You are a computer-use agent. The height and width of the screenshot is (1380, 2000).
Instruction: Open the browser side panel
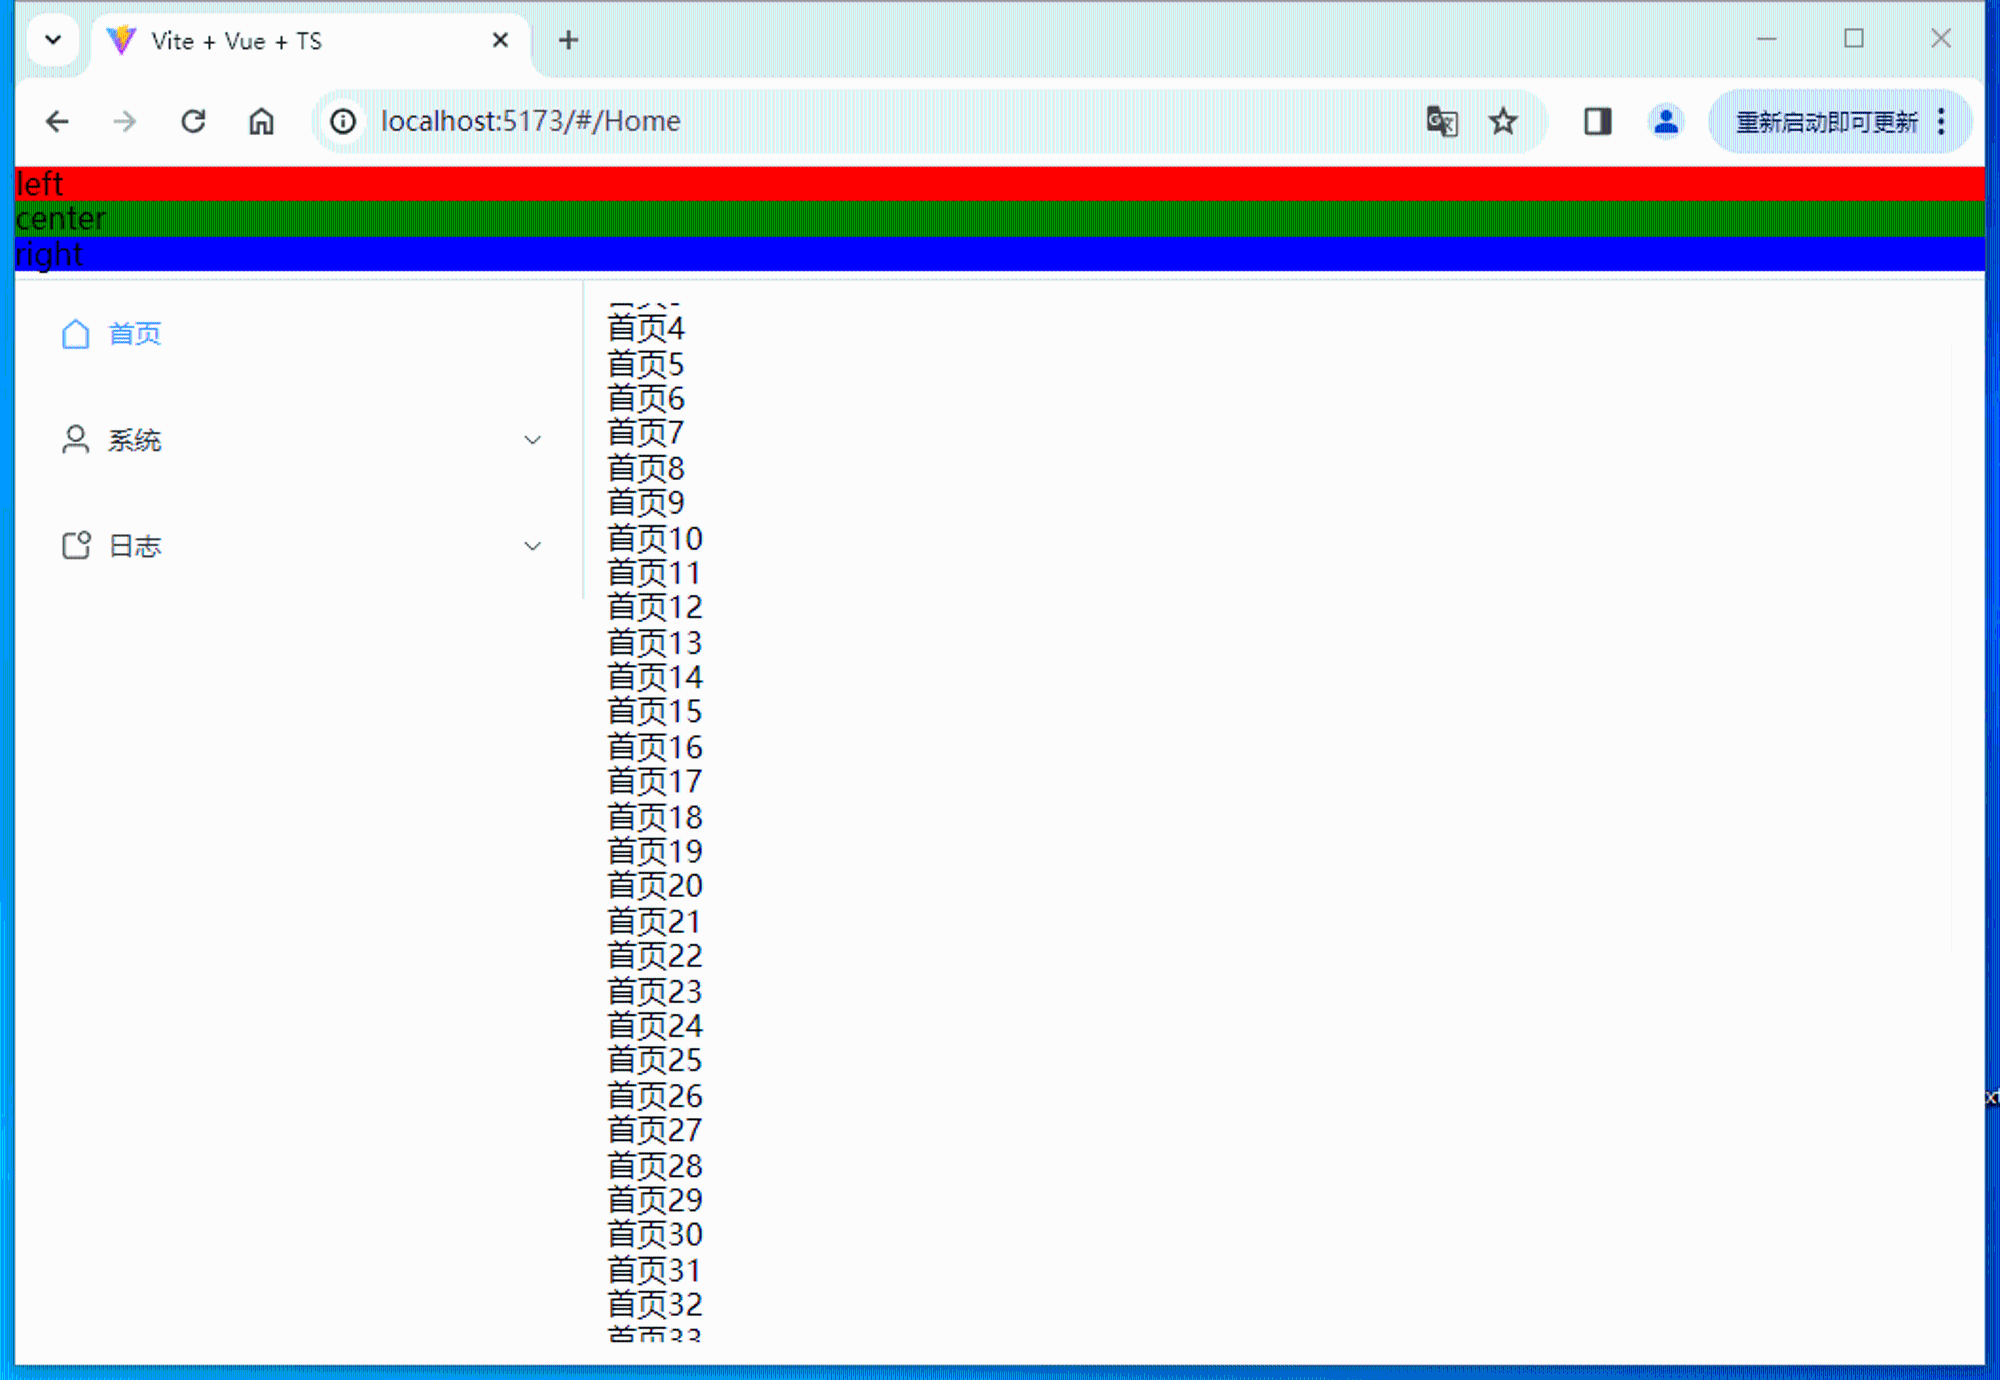tap(1597, 122)
